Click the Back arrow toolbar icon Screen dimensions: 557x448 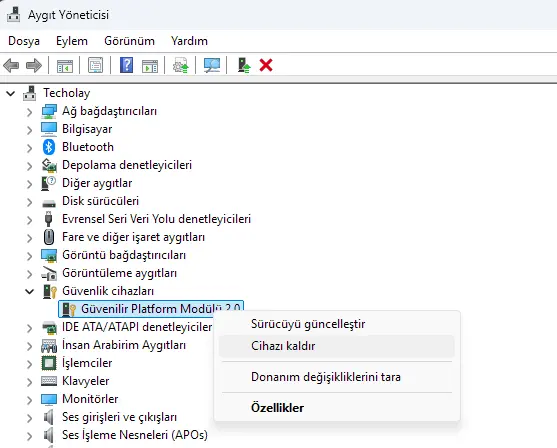click(x=11, y=65)
